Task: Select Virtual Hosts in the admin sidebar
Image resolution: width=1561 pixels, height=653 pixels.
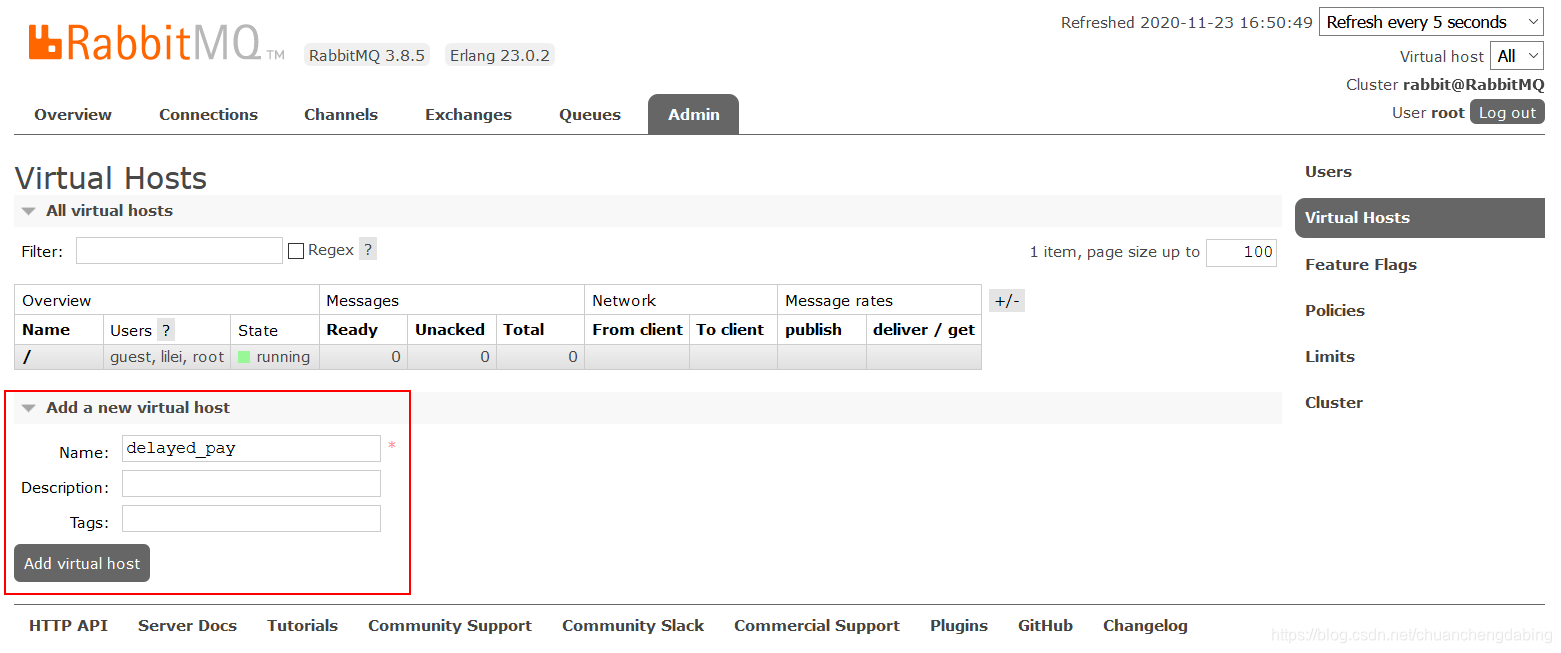Action: (x=1420, y=218)
